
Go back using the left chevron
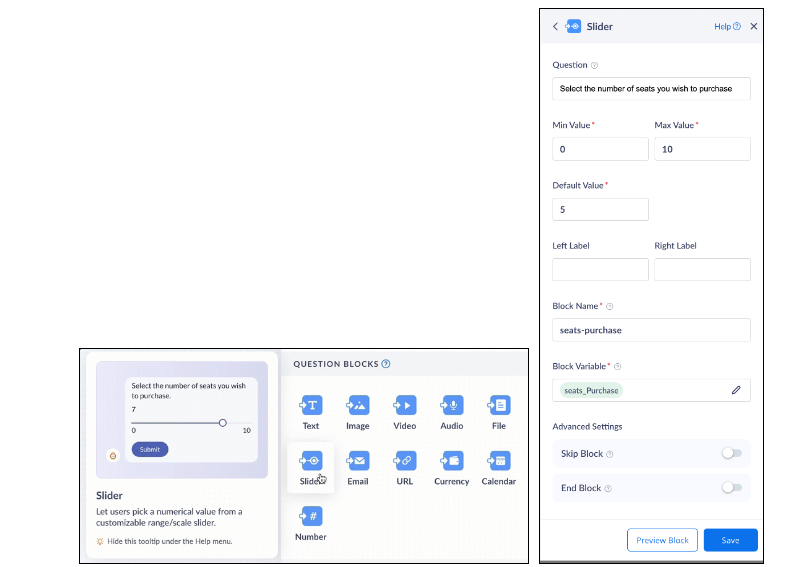pos(555,27)
